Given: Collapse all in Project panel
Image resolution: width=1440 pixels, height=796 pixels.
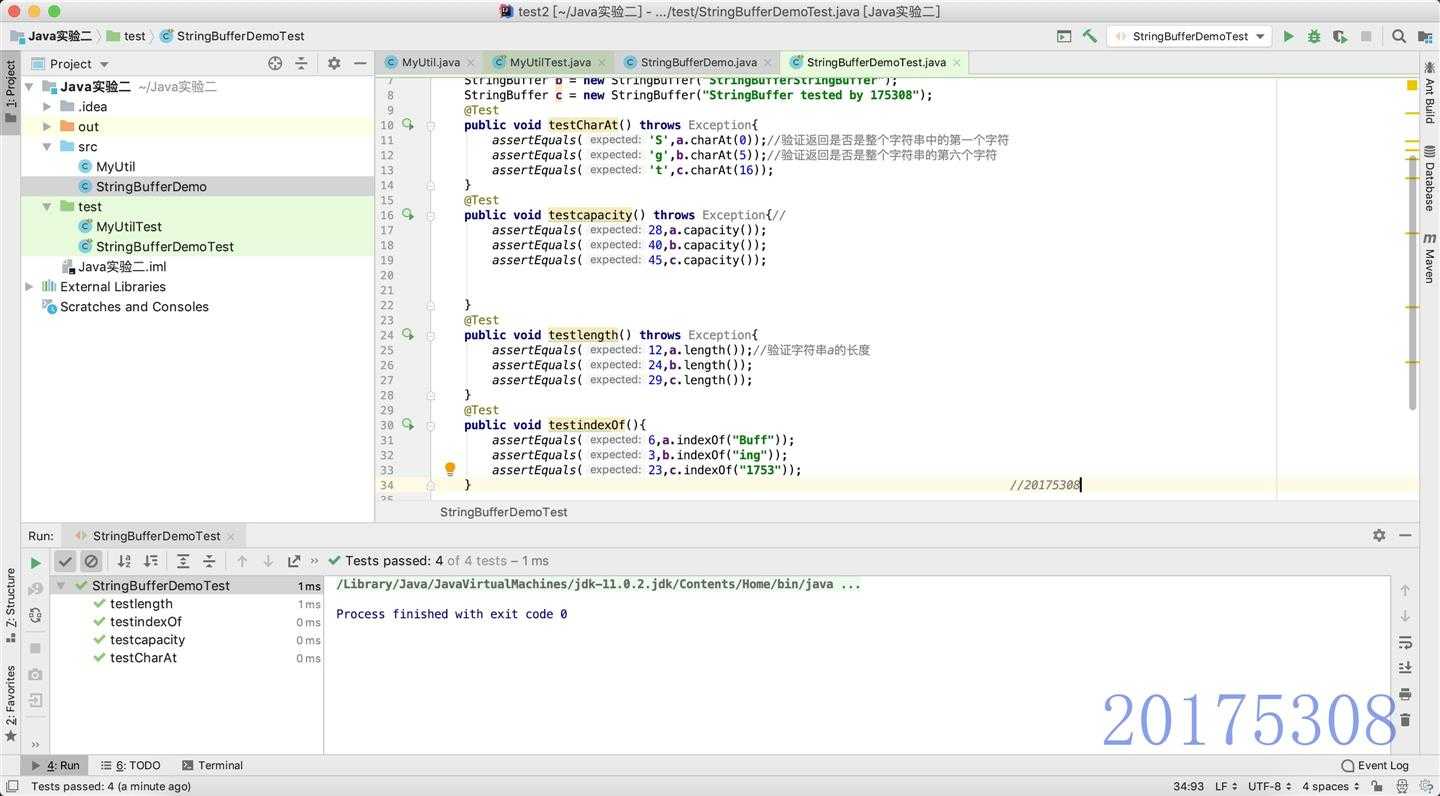Looking at the screenshot, I should (x=301, y=63).
